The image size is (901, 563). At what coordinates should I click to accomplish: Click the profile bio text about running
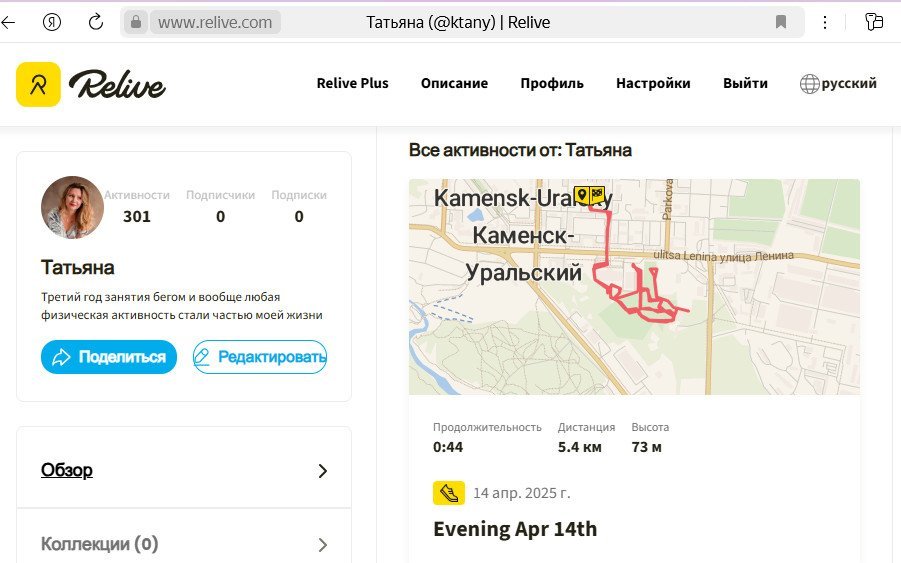tap(182, 306)
